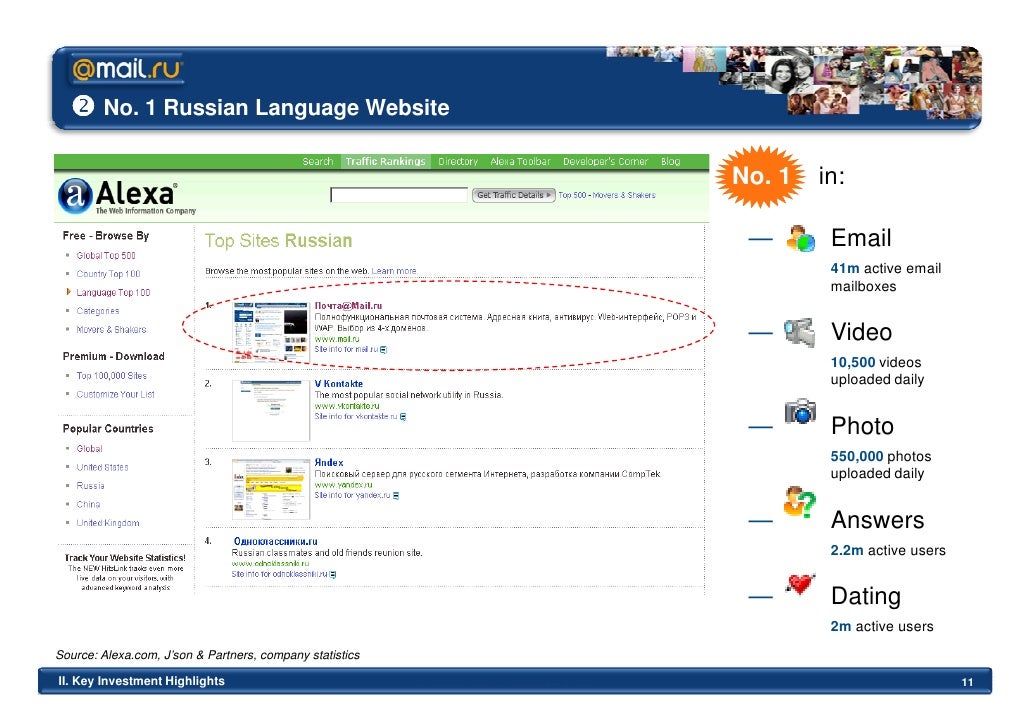Screen dimensions: 1030x728
Task: Select the Traffic Rankings tab
Action: pos(386,162)
